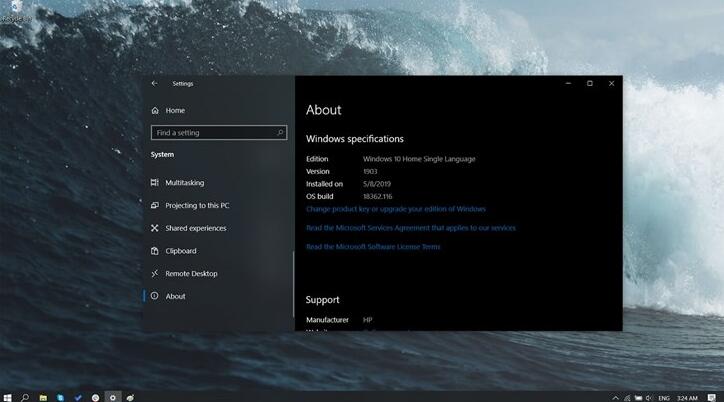Minimize the Settings window
The width and height of the screenshot is (724, 402).
[x=568, y=84]
